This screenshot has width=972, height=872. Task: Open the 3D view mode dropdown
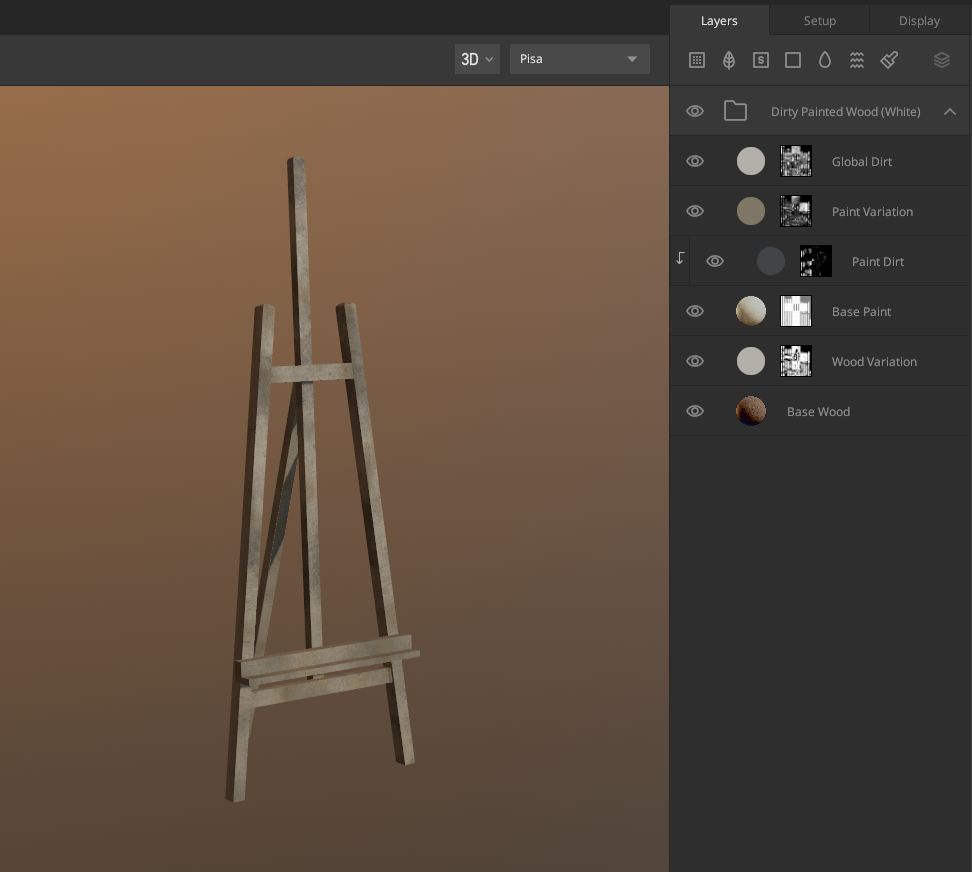click(x=477, y=59)
